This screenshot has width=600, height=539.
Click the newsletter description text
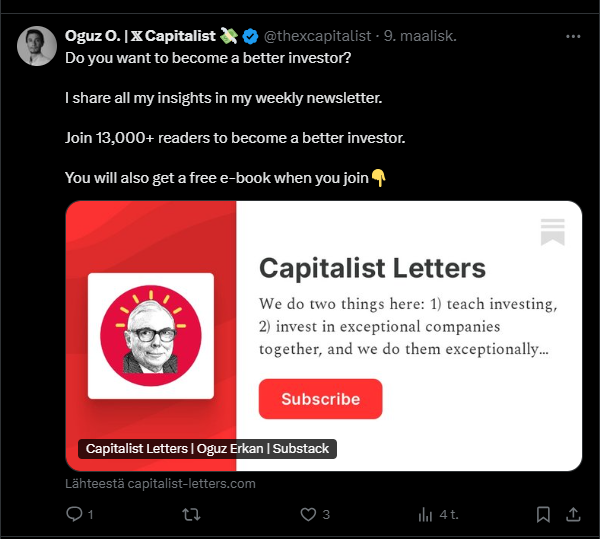point(408,326)
